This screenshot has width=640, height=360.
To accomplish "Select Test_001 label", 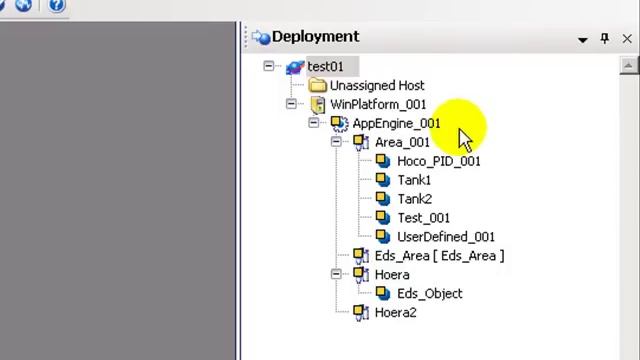I will point(424,218).
